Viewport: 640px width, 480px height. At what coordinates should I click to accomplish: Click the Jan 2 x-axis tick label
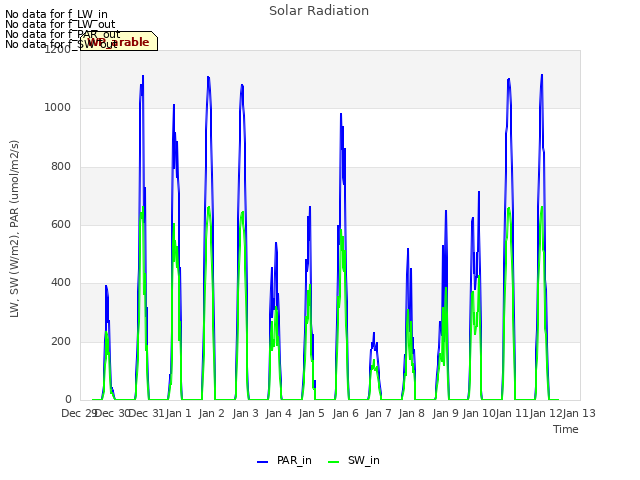tap(212, 413)
